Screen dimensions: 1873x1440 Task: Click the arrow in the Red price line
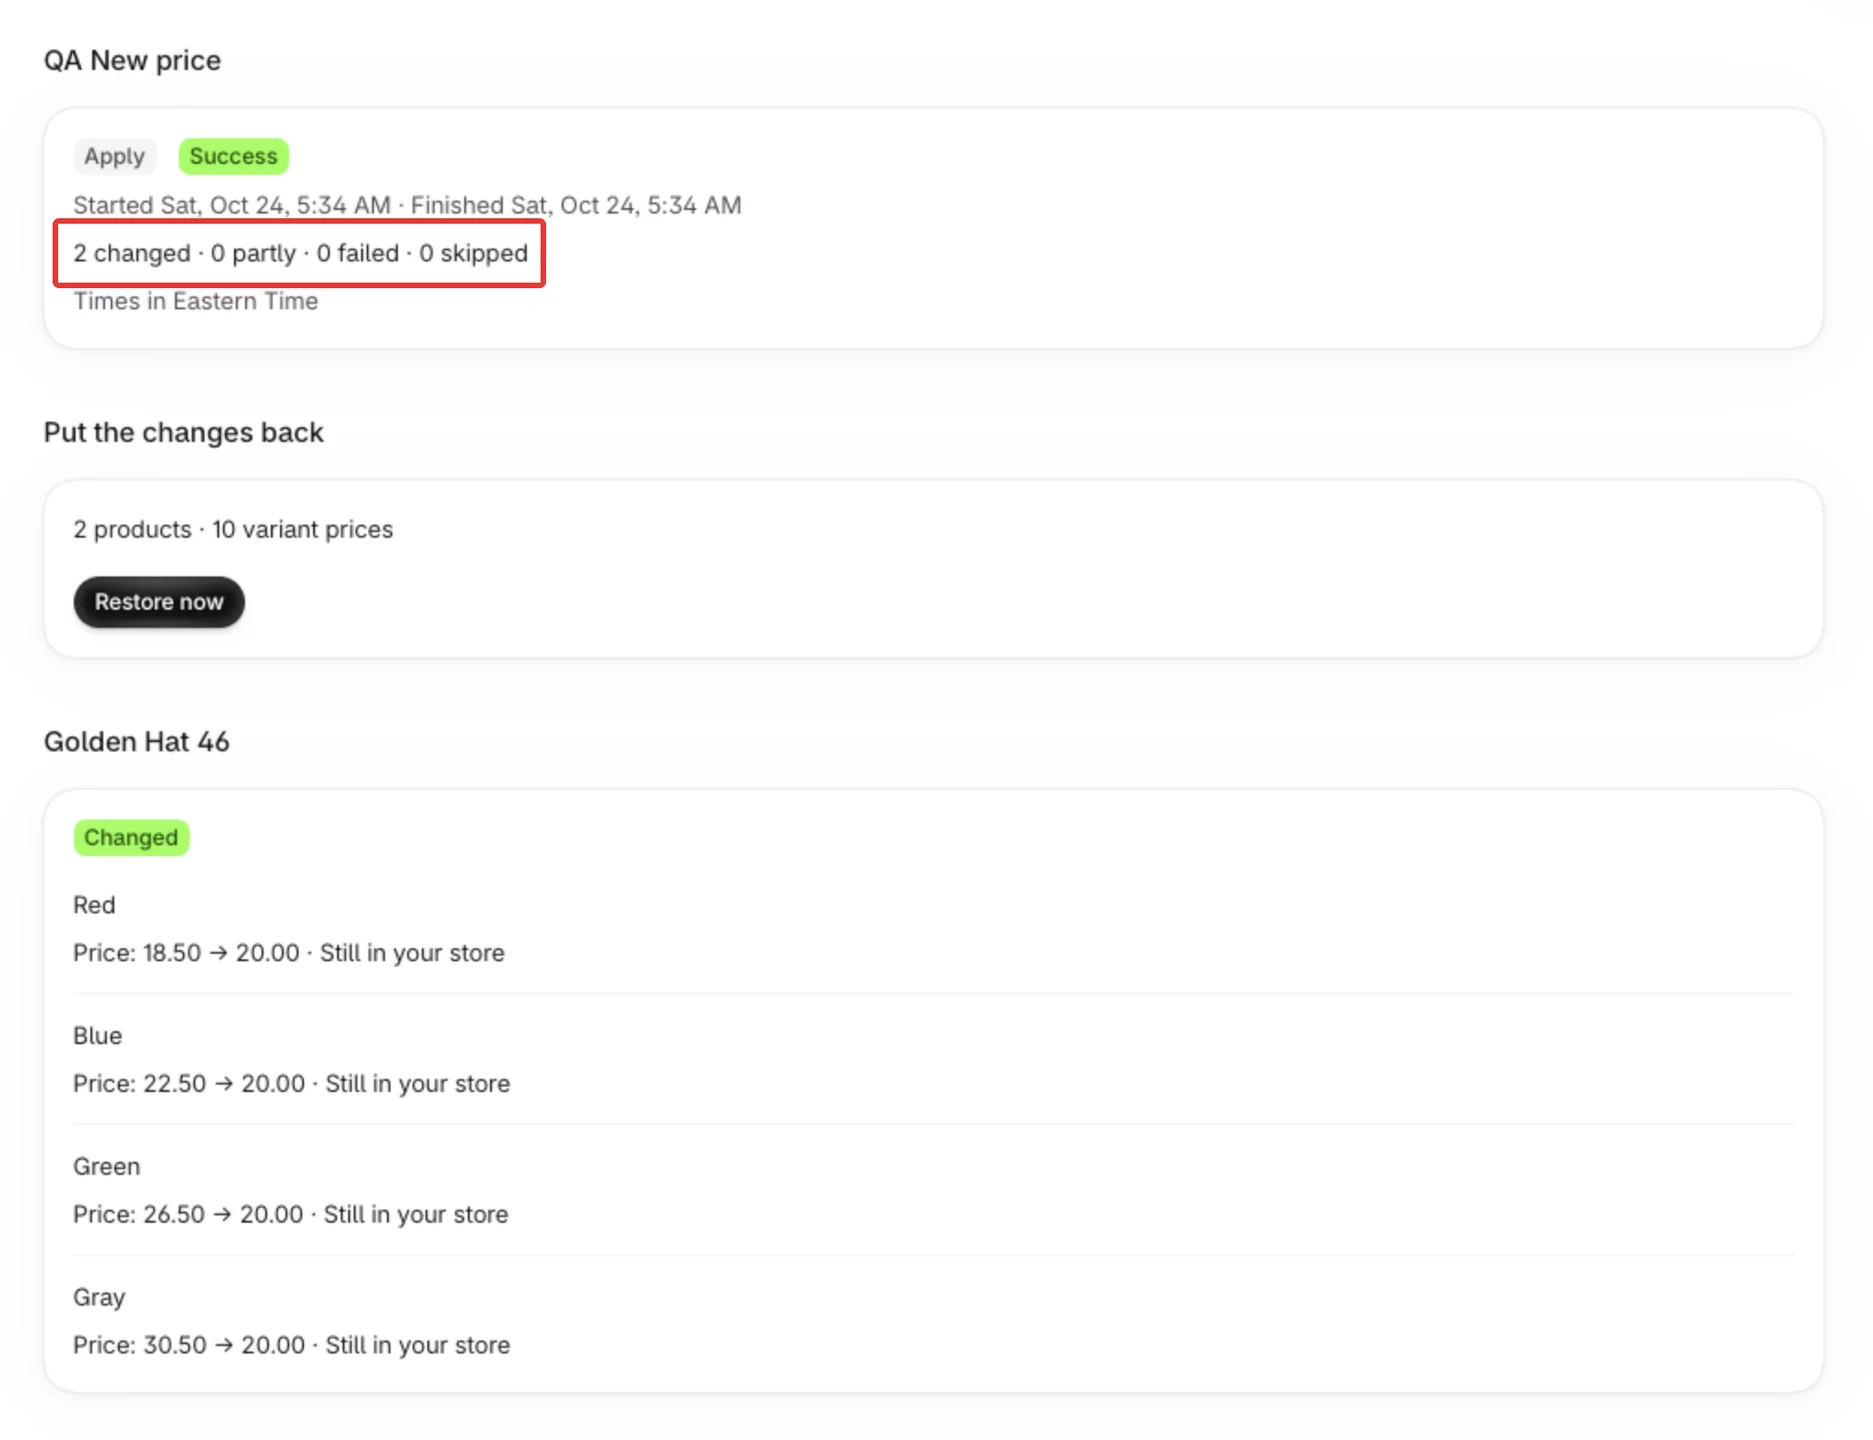(218, 953)
